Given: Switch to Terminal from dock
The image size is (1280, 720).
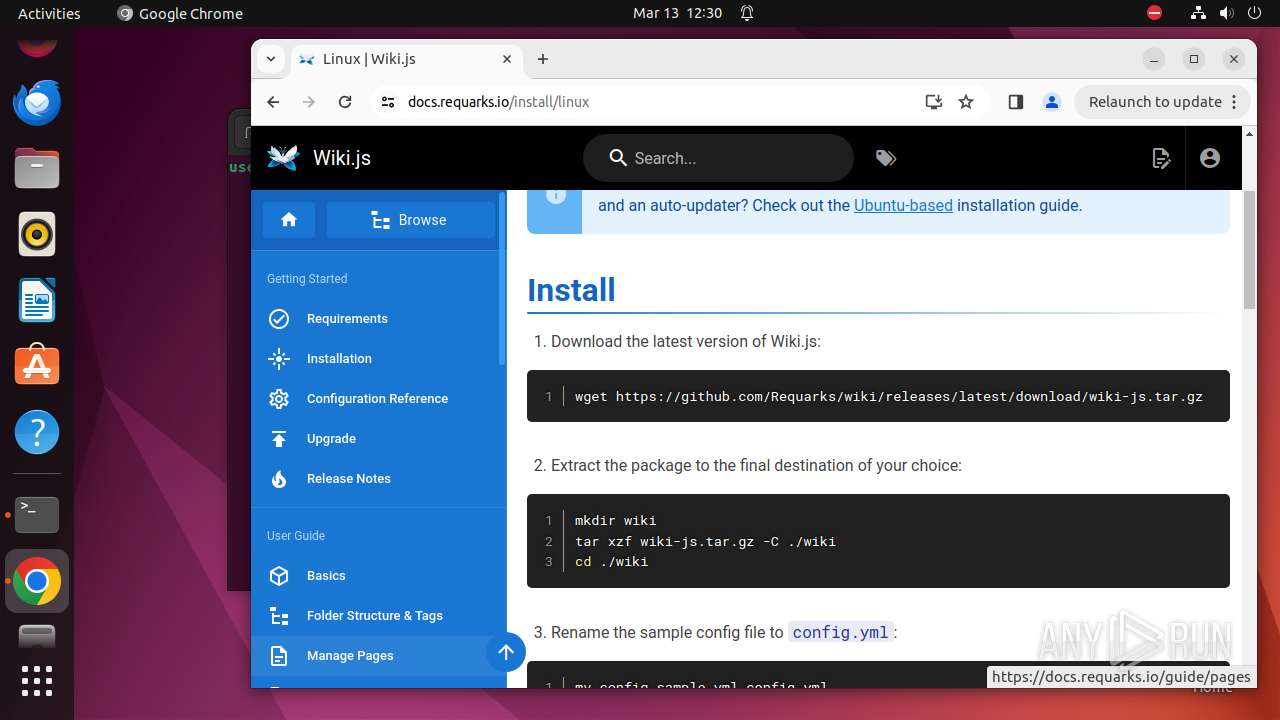Looking at the screenshot, I should 37,515.
